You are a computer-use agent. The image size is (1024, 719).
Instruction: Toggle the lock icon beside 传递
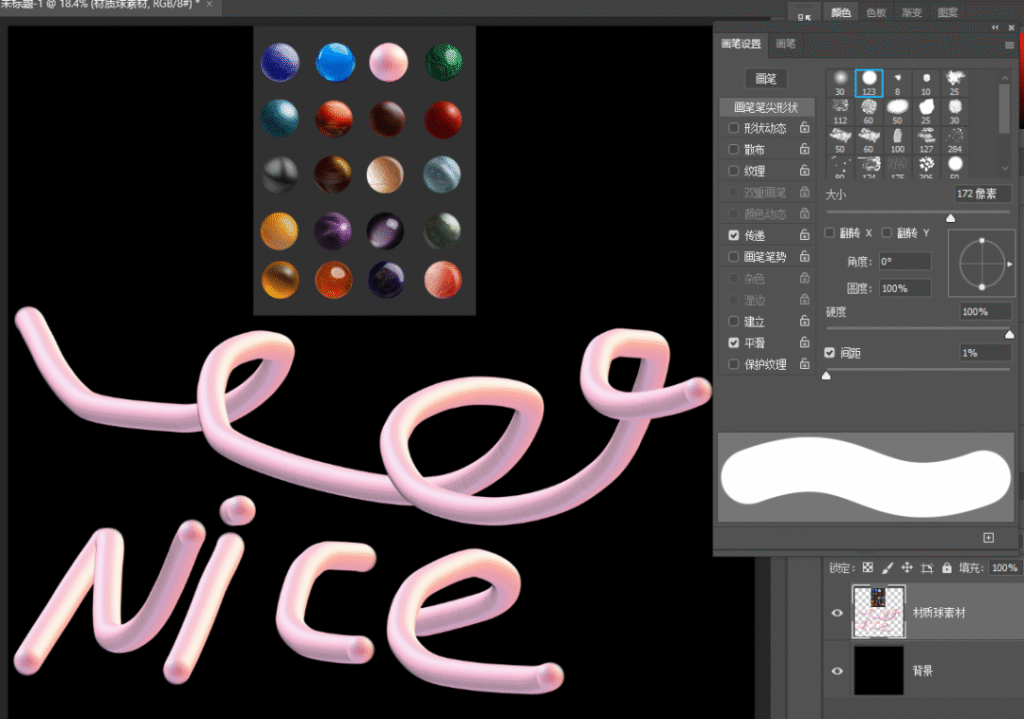tap(805, 235)
